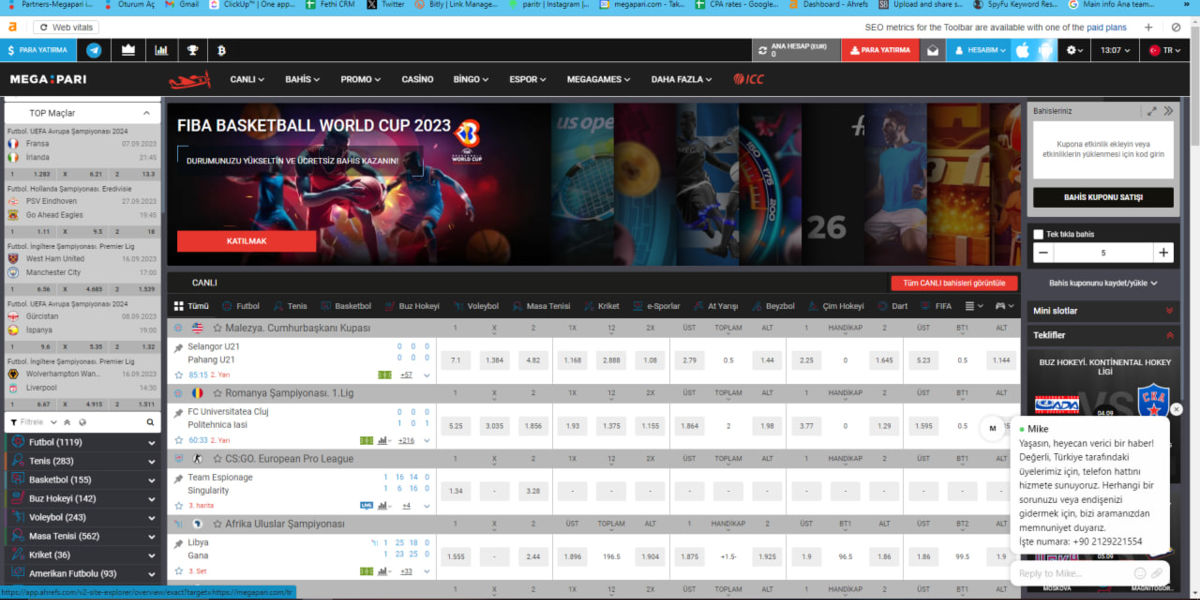Attach a file in chat reply
1200x600 pixels.
(x=1158, y=573)
